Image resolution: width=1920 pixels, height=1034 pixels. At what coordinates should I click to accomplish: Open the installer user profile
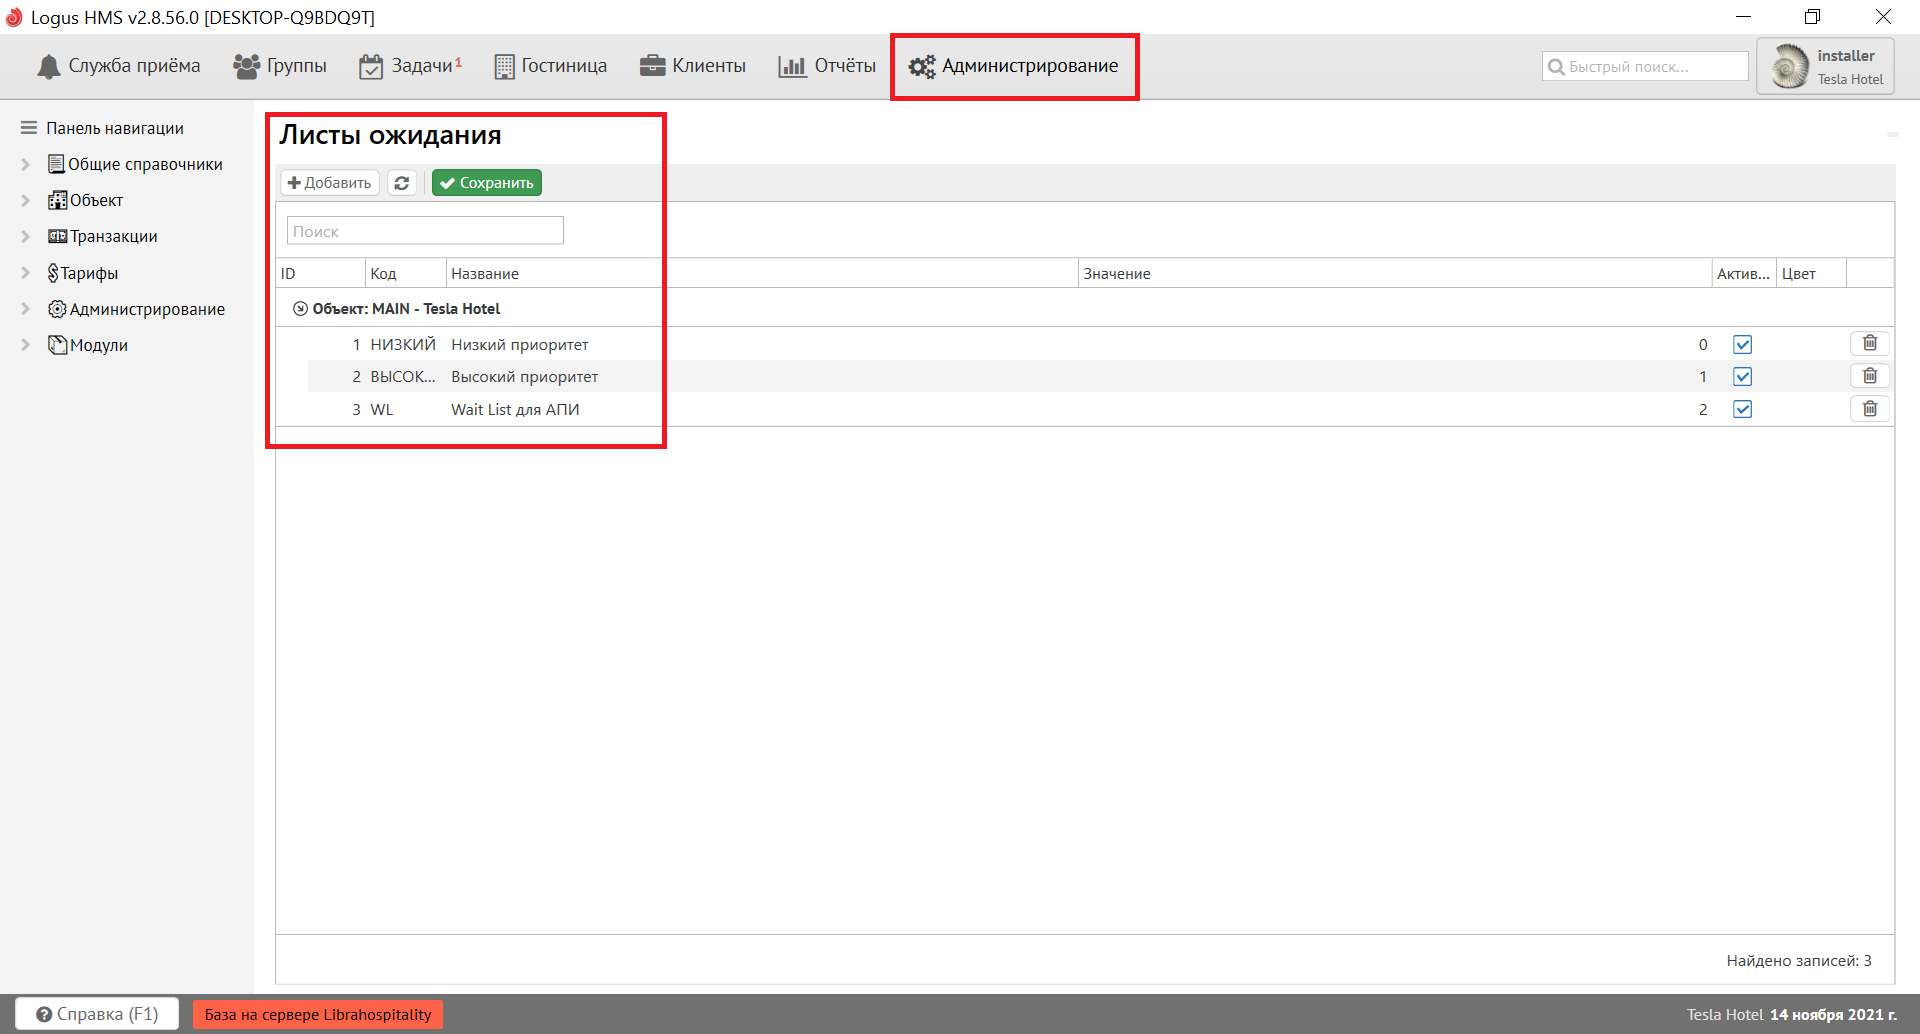[1825, 67]
